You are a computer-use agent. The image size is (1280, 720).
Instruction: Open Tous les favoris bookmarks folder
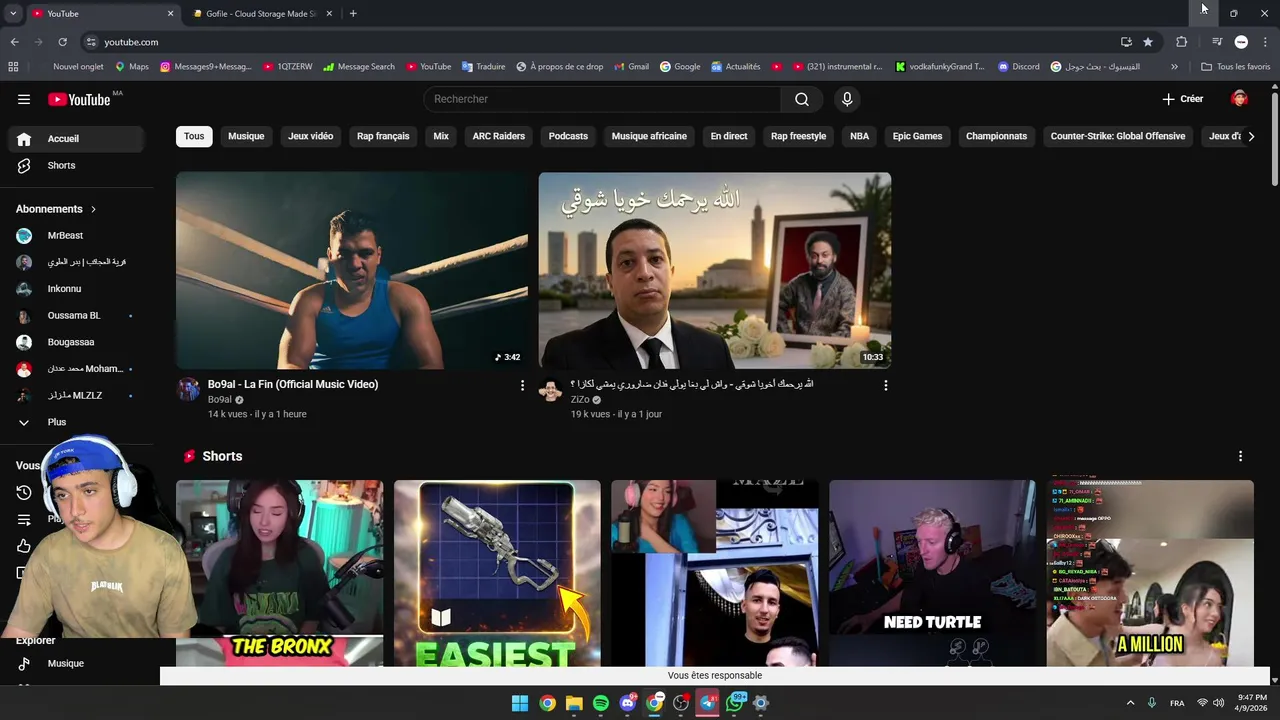[x=1236, y=67]
